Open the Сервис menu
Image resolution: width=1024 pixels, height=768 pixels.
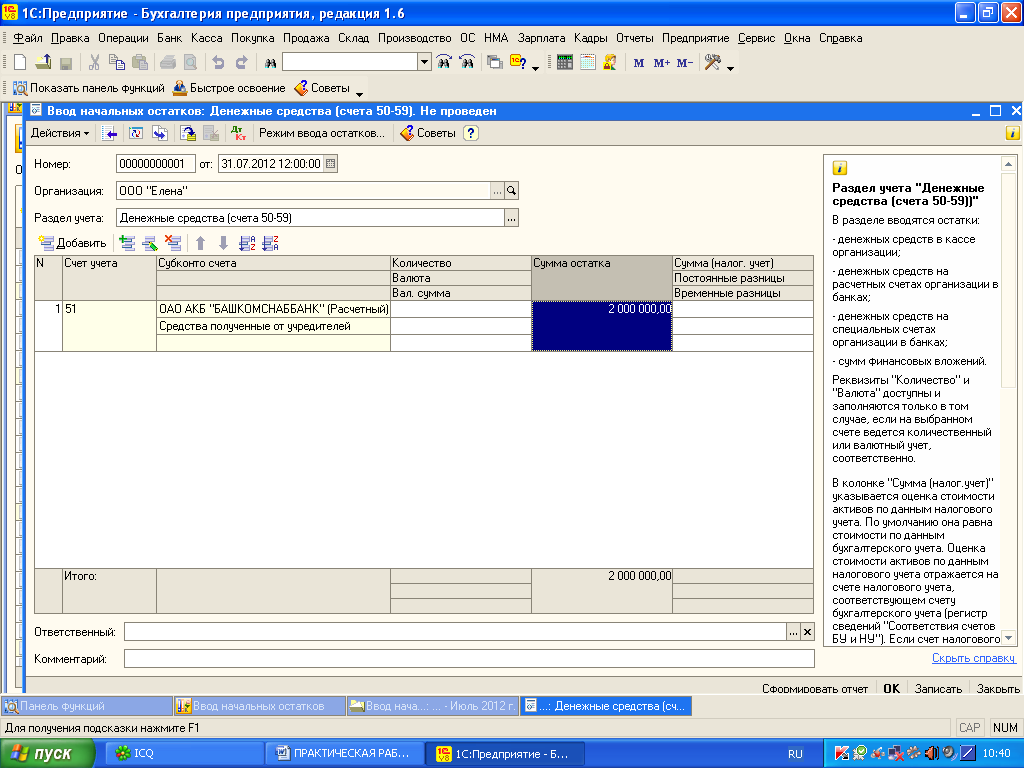click(x=756, y=38)
